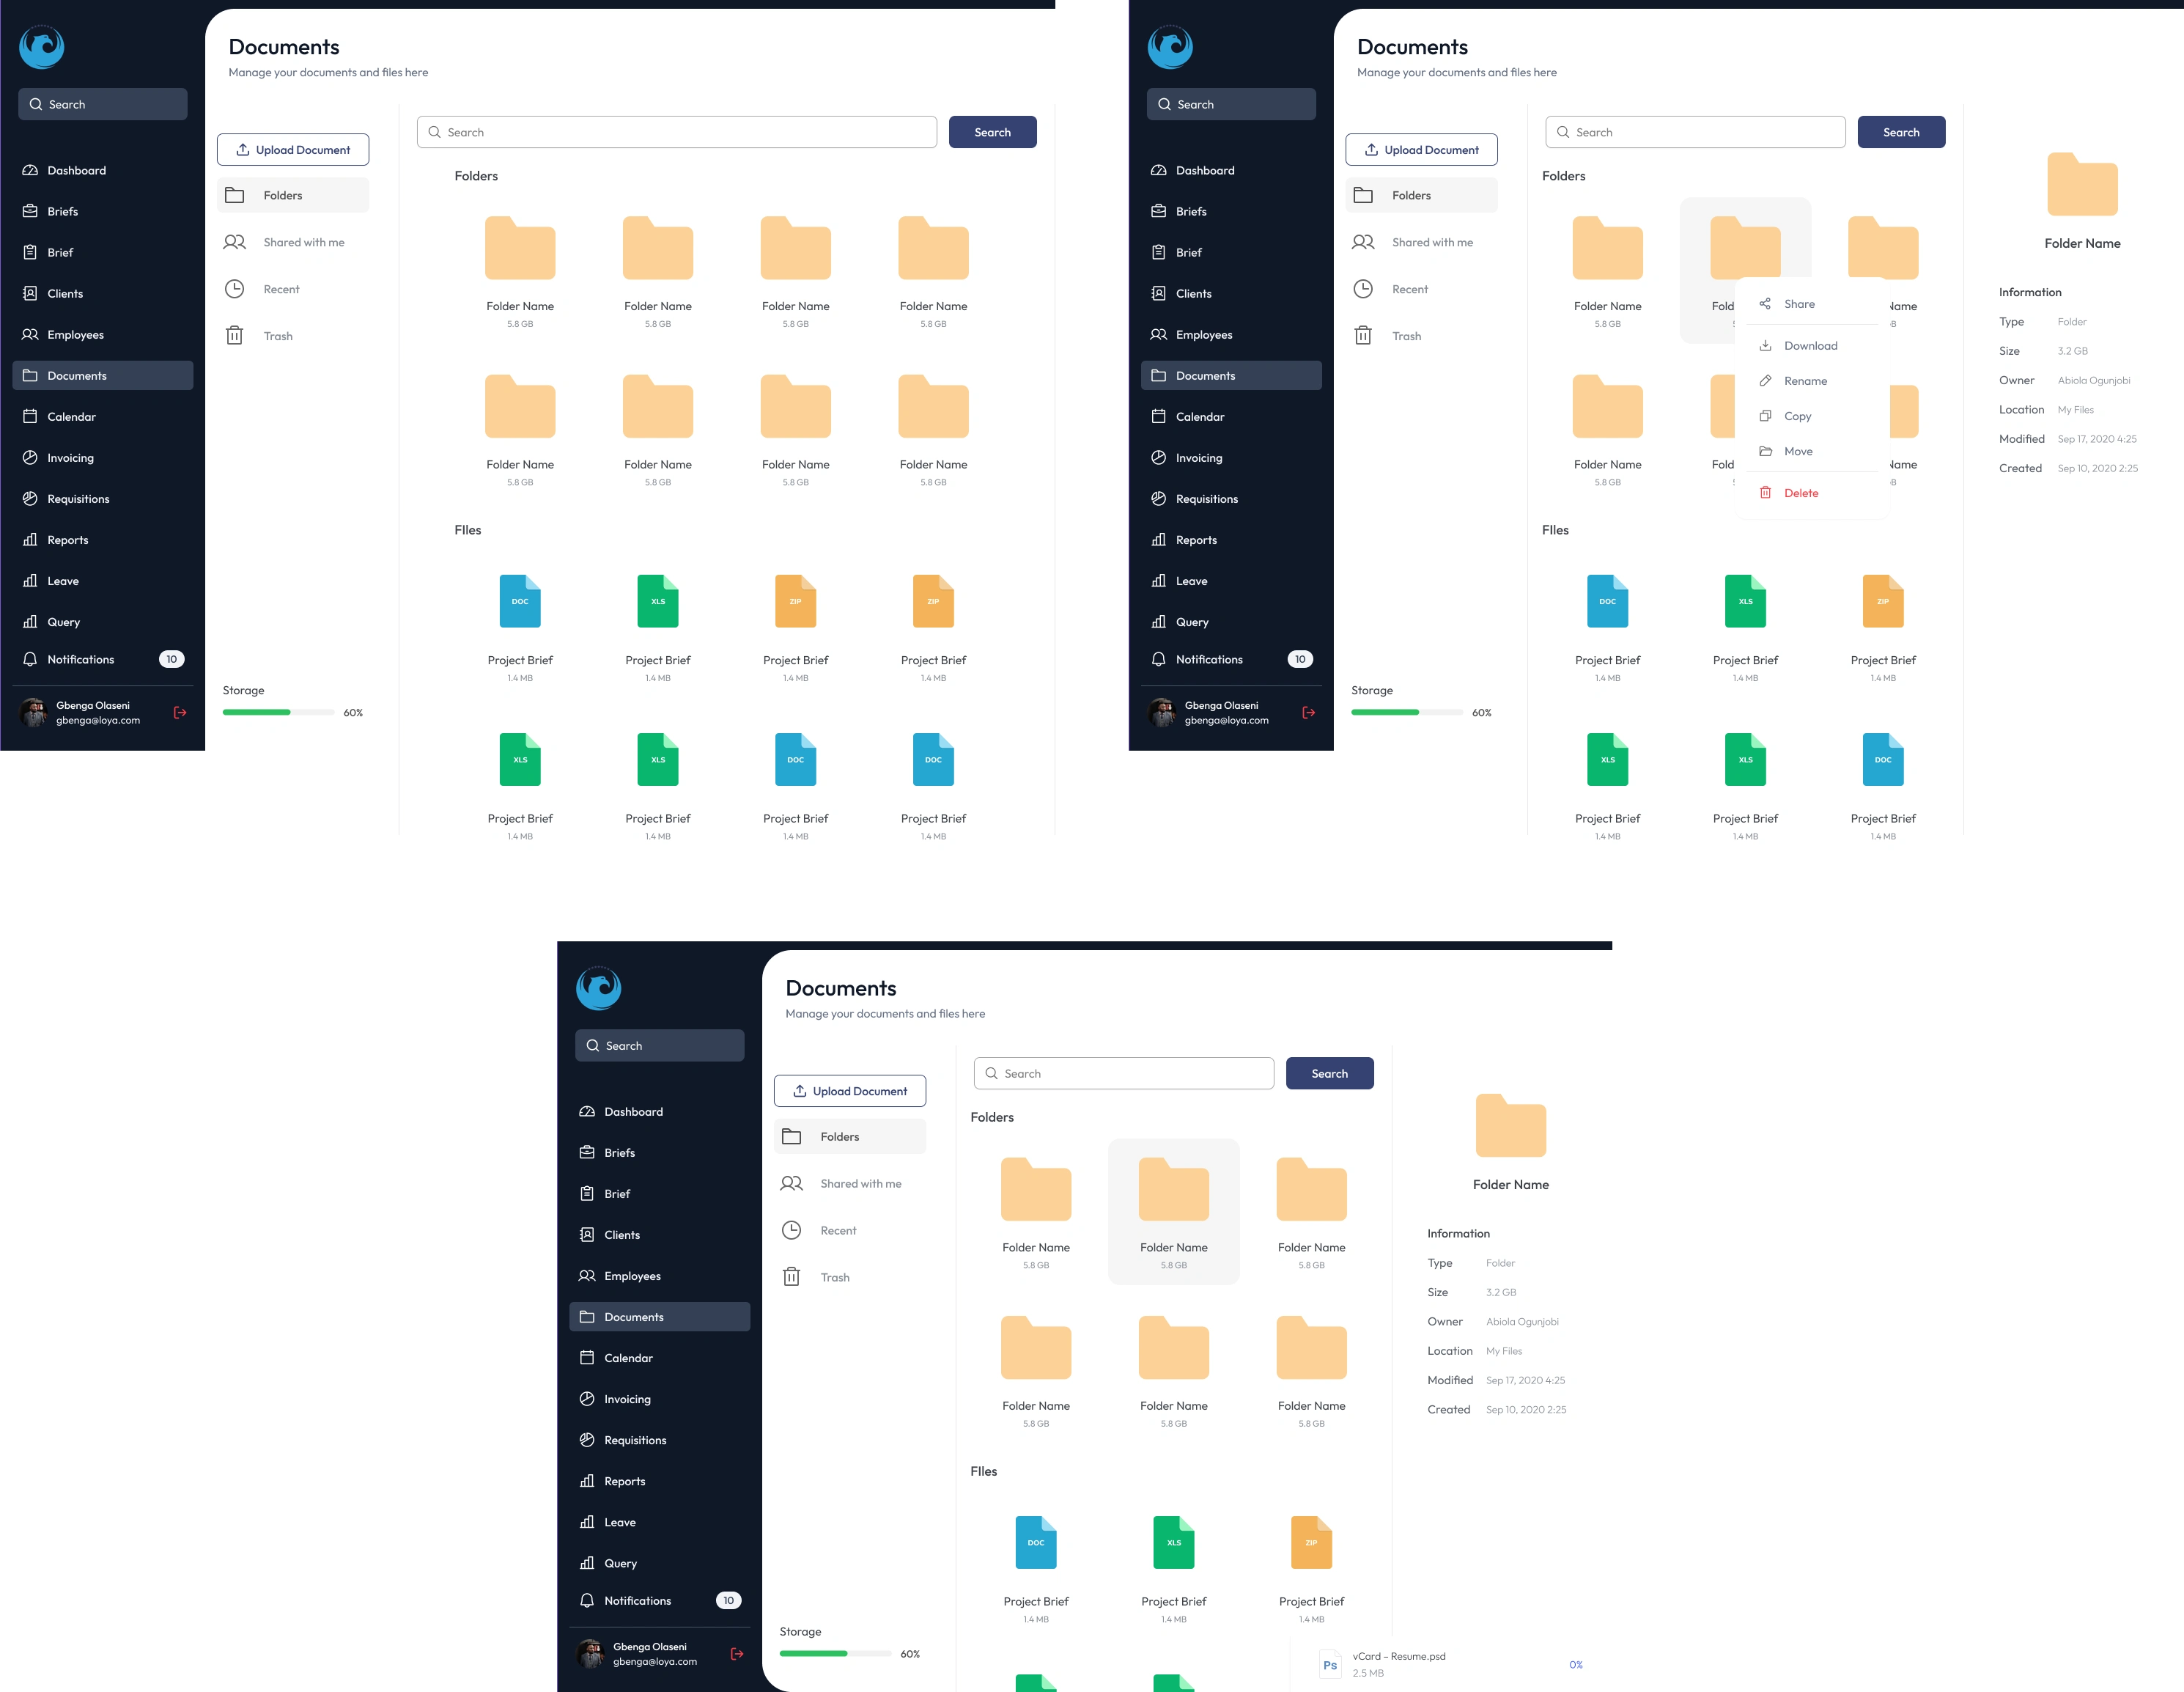Open Documents in the upload-progress screen sidebar
This screenshot has height=1692, width=2184.
[x=660, y=1316]
